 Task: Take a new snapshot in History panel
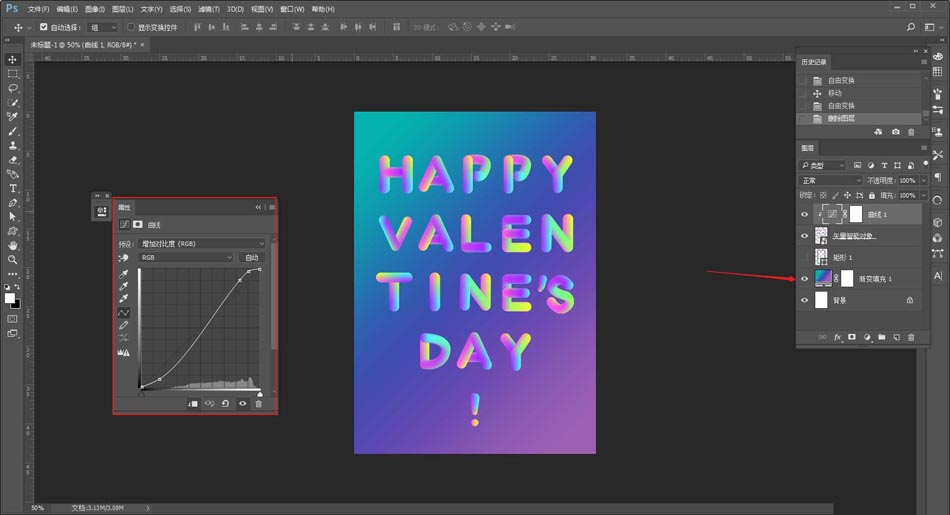[895, 131]
